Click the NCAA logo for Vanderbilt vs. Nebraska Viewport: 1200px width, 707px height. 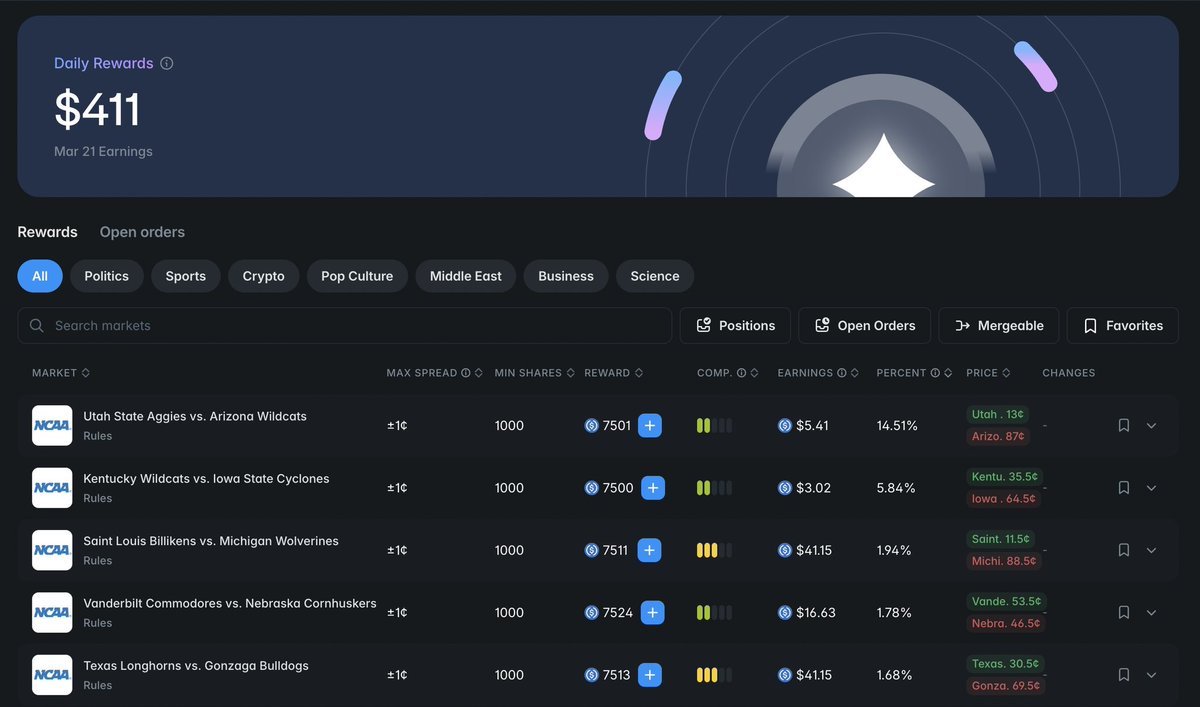[x=52, y=612]
